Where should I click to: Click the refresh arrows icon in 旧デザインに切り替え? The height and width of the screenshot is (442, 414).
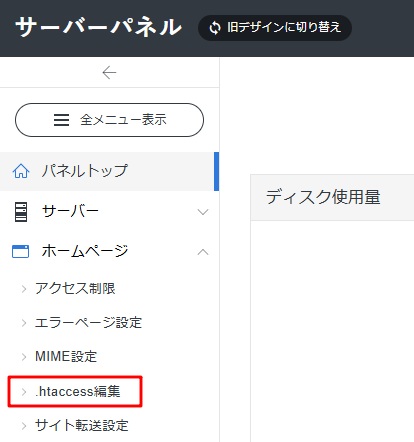pyautogui.click(x=215, y=28)
